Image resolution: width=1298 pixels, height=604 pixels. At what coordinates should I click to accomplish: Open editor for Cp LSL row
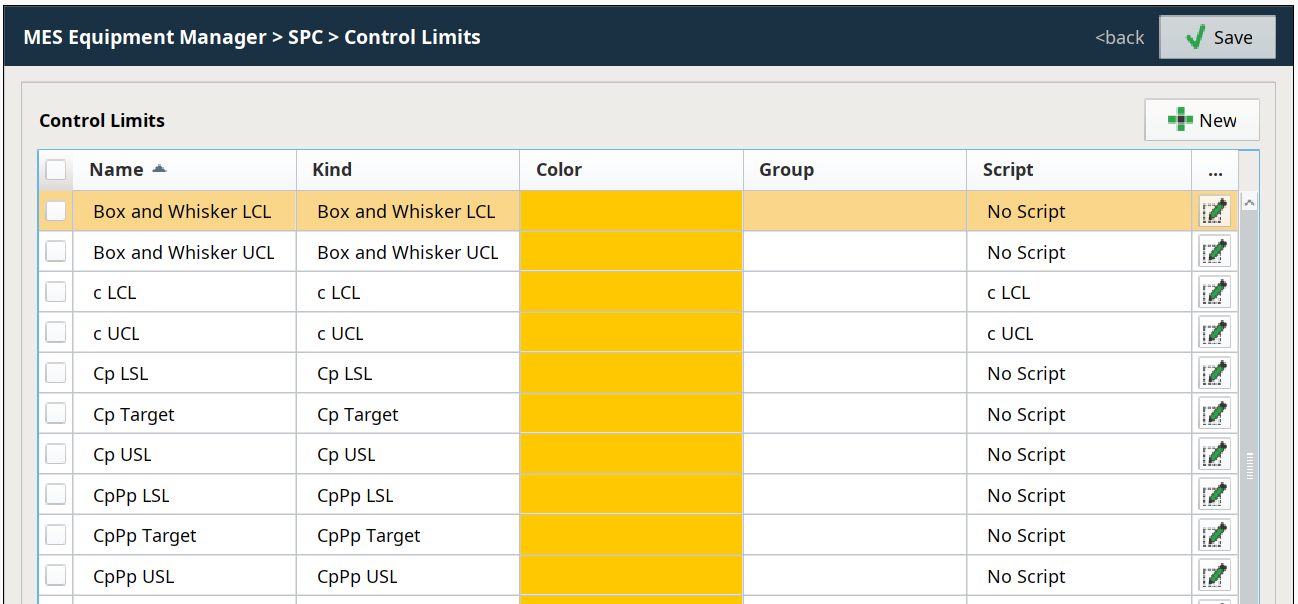tap(1214, 374)
